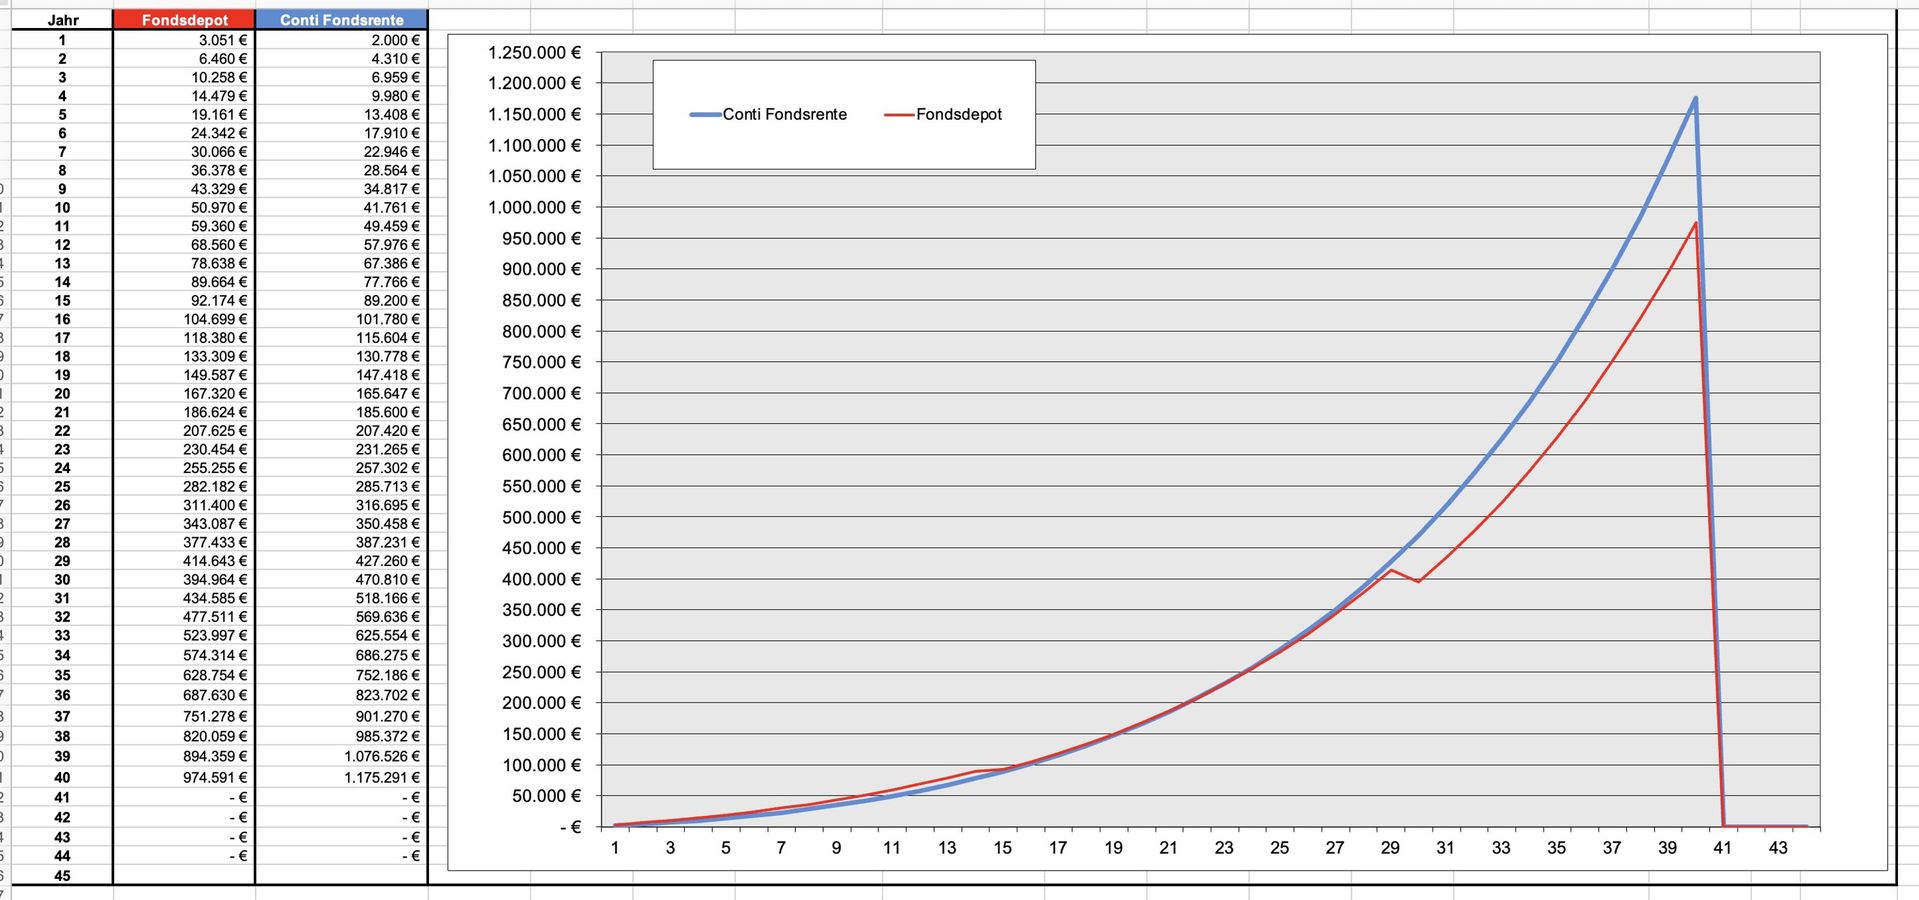Click the red line's dip near year 30

[1418, 581]
